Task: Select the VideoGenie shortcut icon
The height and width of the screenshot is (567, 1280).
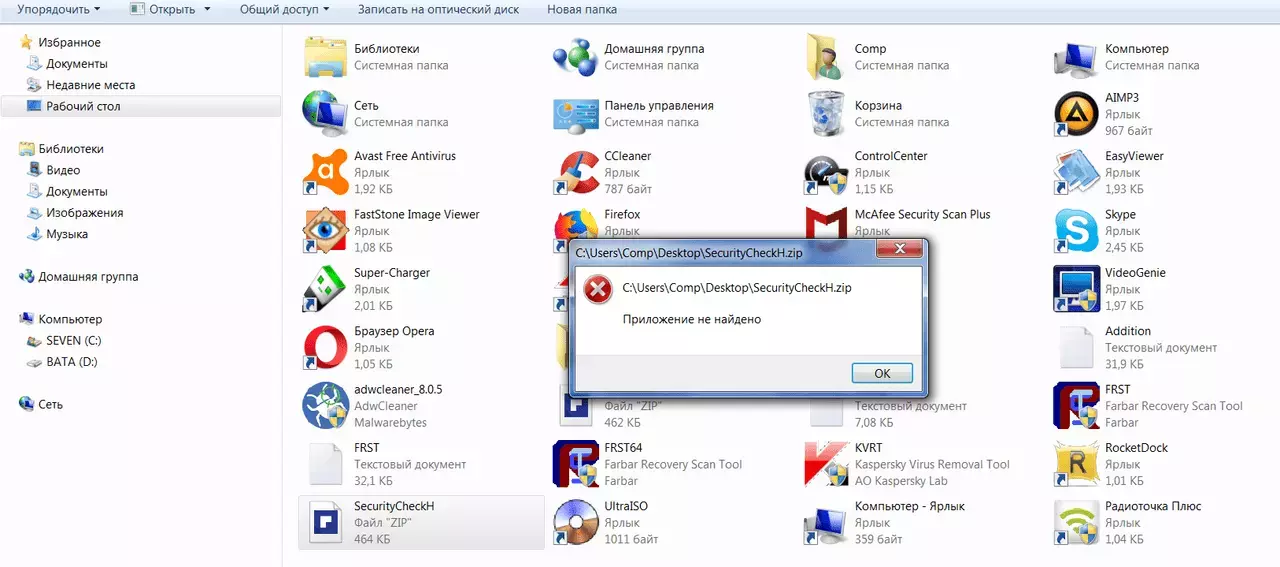Action: pos(1076,289)
